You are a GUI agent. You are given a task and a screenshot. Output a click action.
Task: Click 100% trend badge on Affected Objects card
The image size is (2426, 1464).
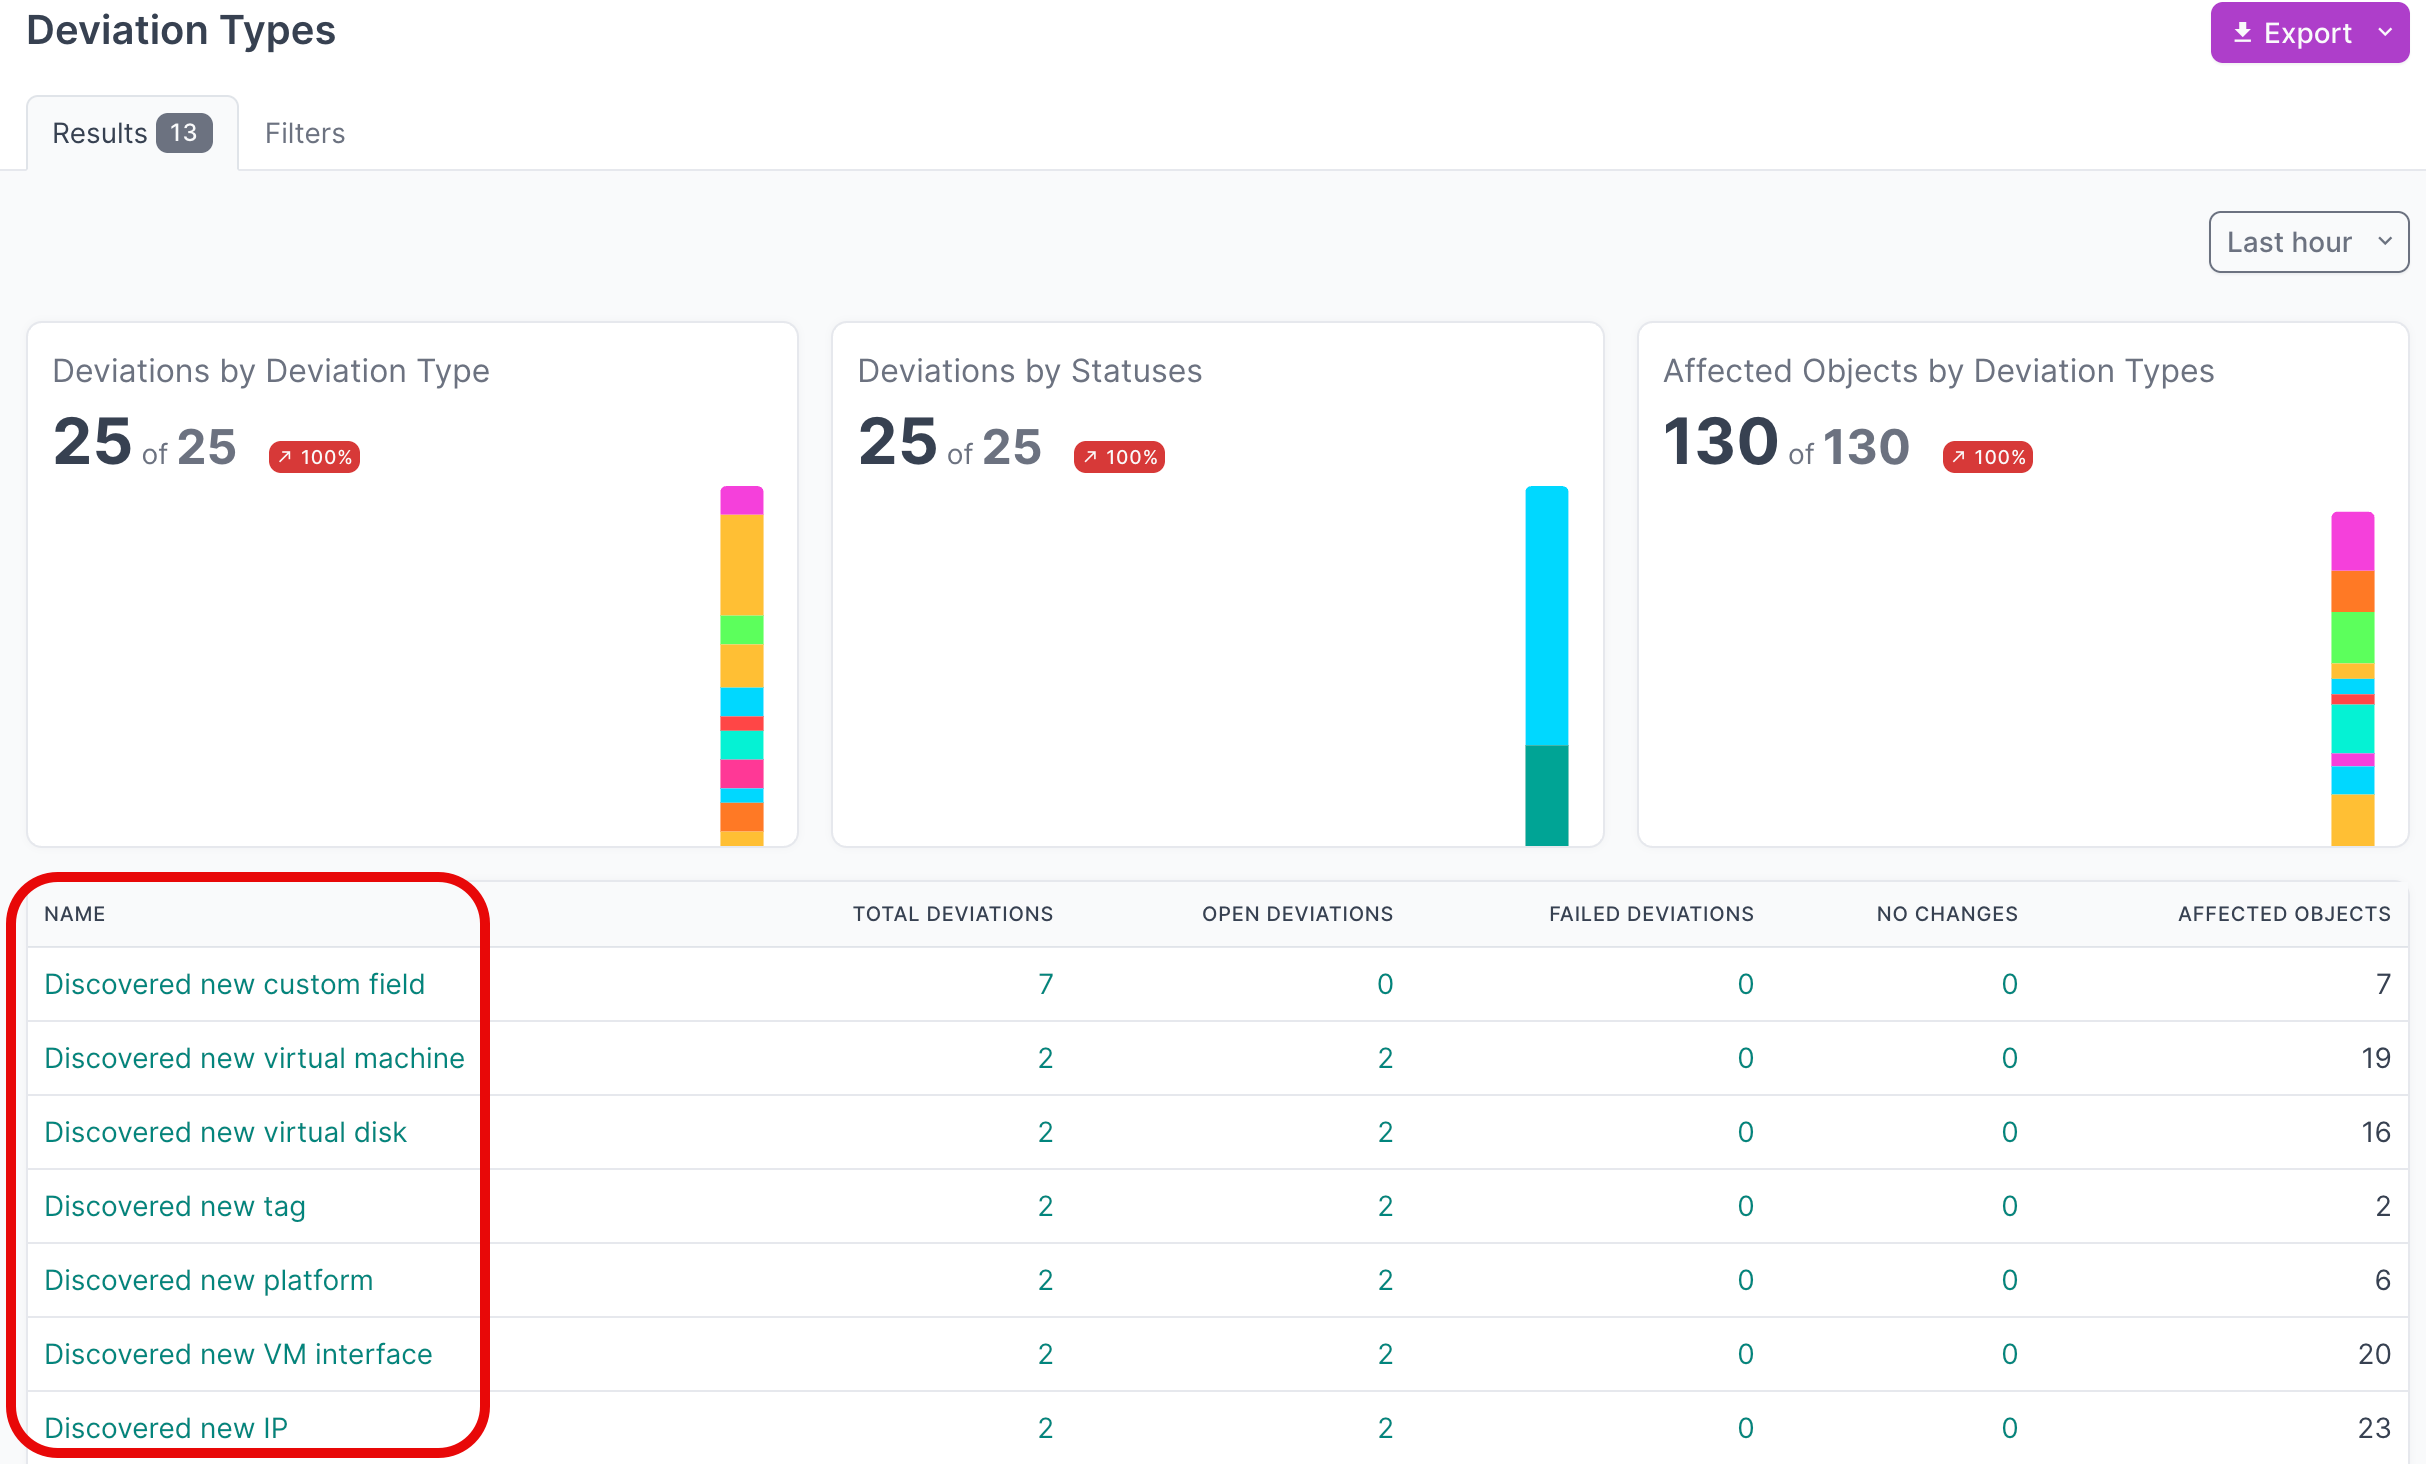click(1987, 457)
